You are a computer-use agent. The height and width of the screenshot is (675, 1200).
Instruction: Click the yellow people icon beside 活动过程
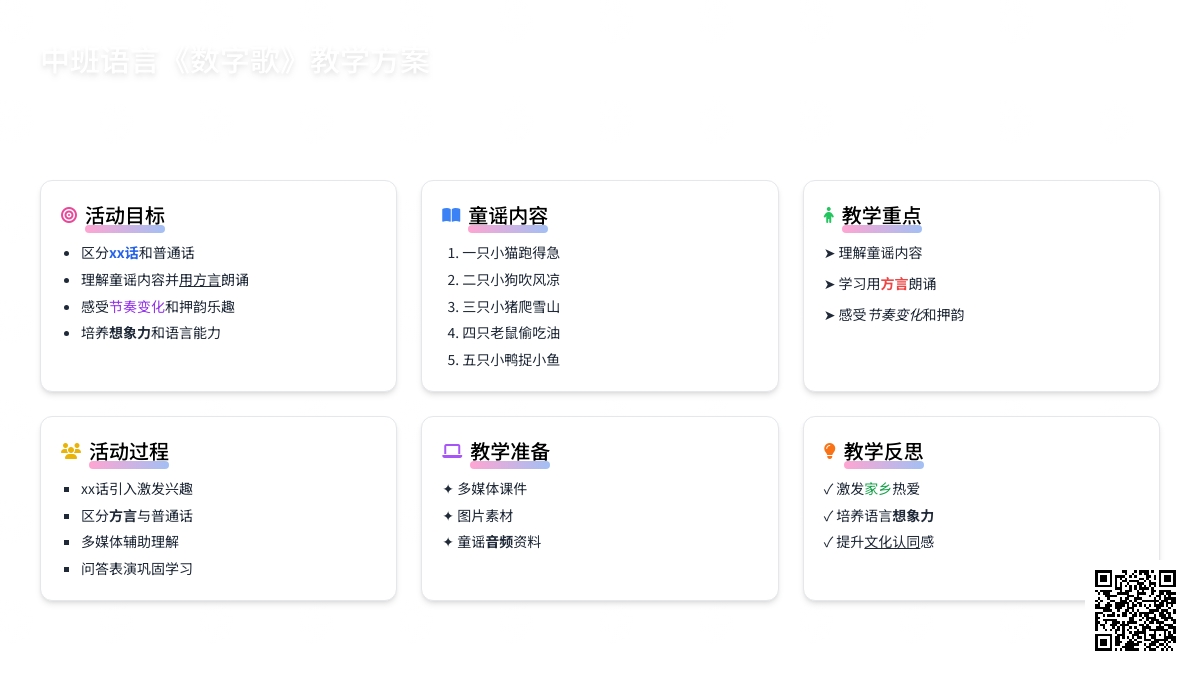pos(71,451)
